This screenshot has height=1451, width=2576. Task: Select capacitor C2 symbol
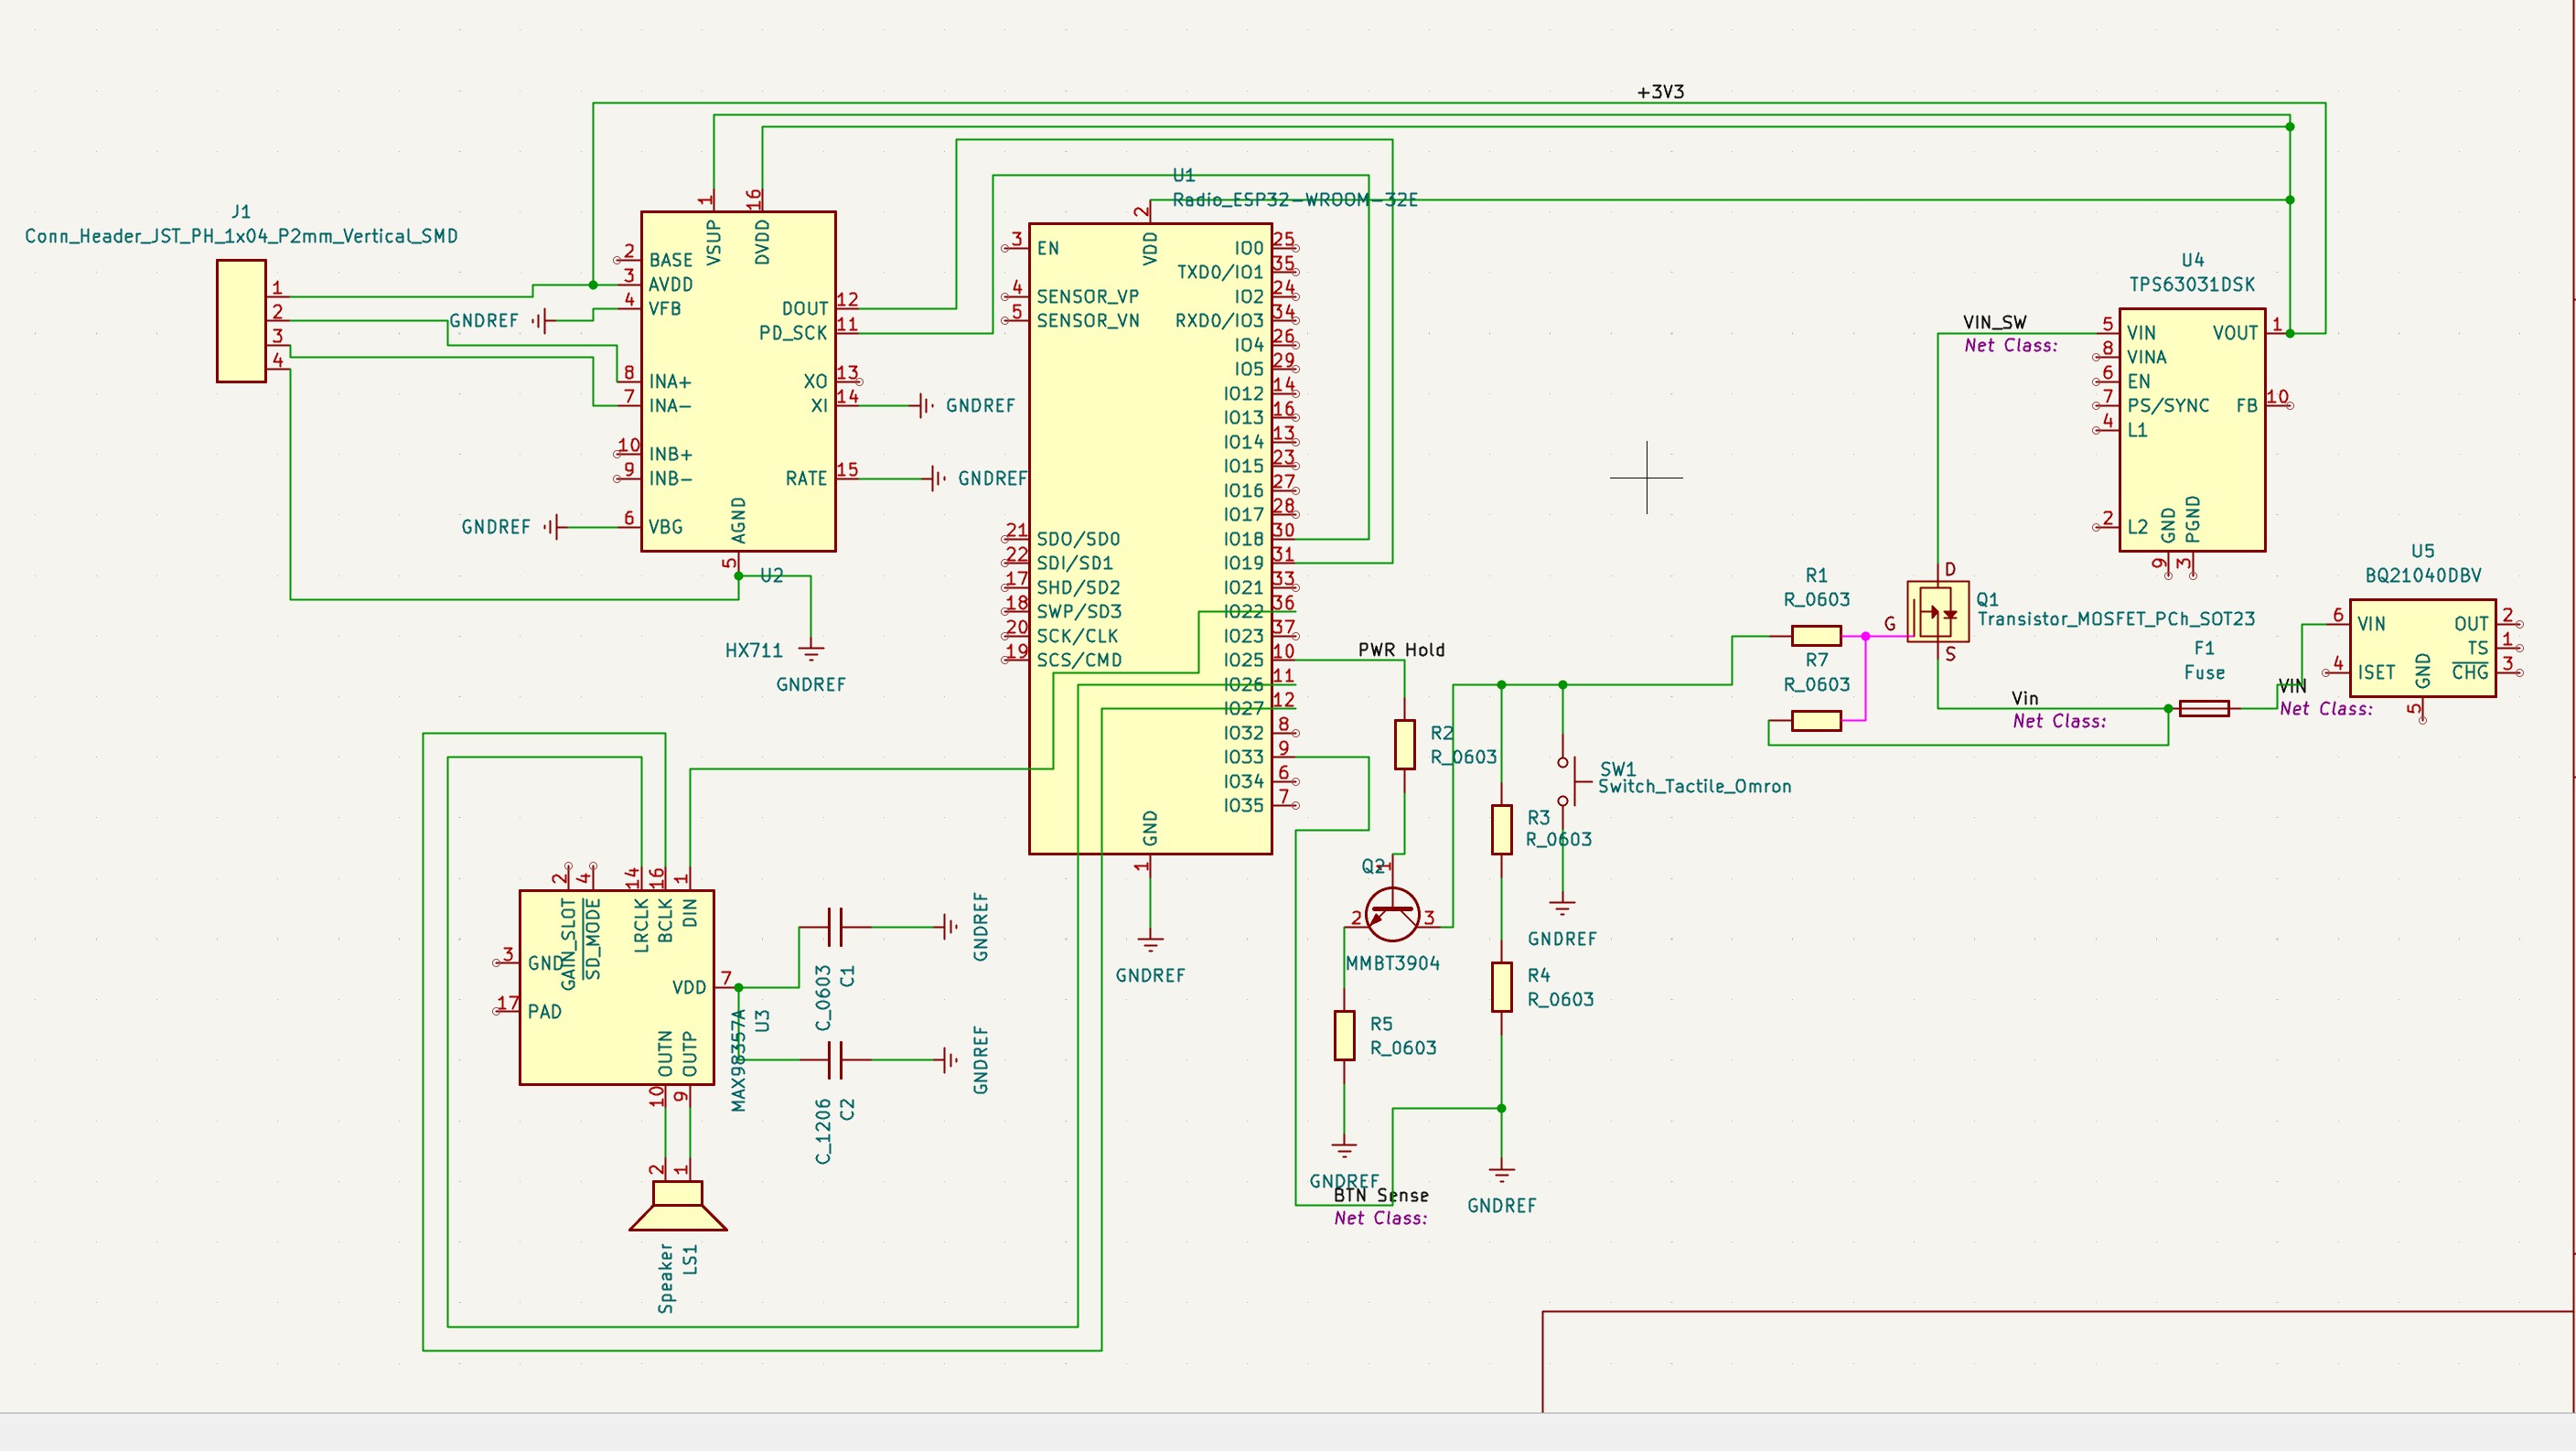point(836,1060)
